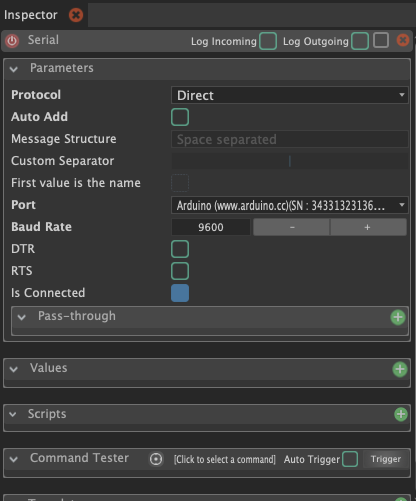Collapse the Pass-through section

tap(22, 317)
